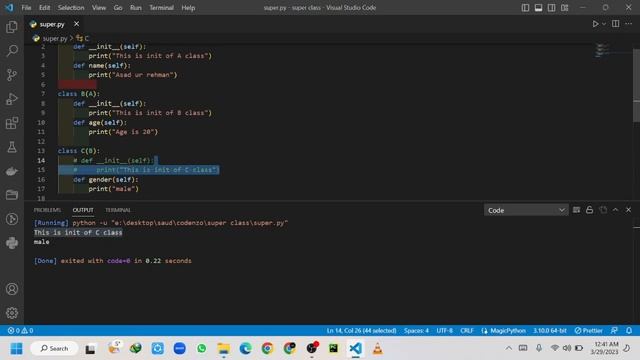This screenshot has width=640, height=360.
Task: Open output log in editor
Action: (x=603, y=210)
